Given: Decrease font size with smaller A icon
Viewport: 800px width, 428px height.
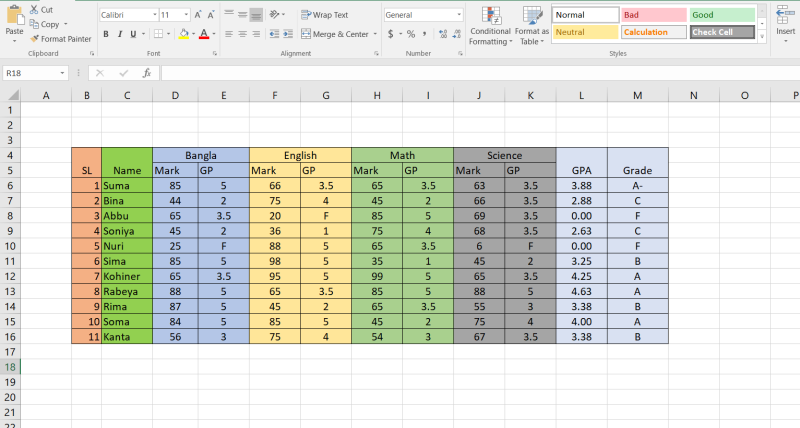Looking at the screenshot, I should pyautogui.click(x=211, y=15).
